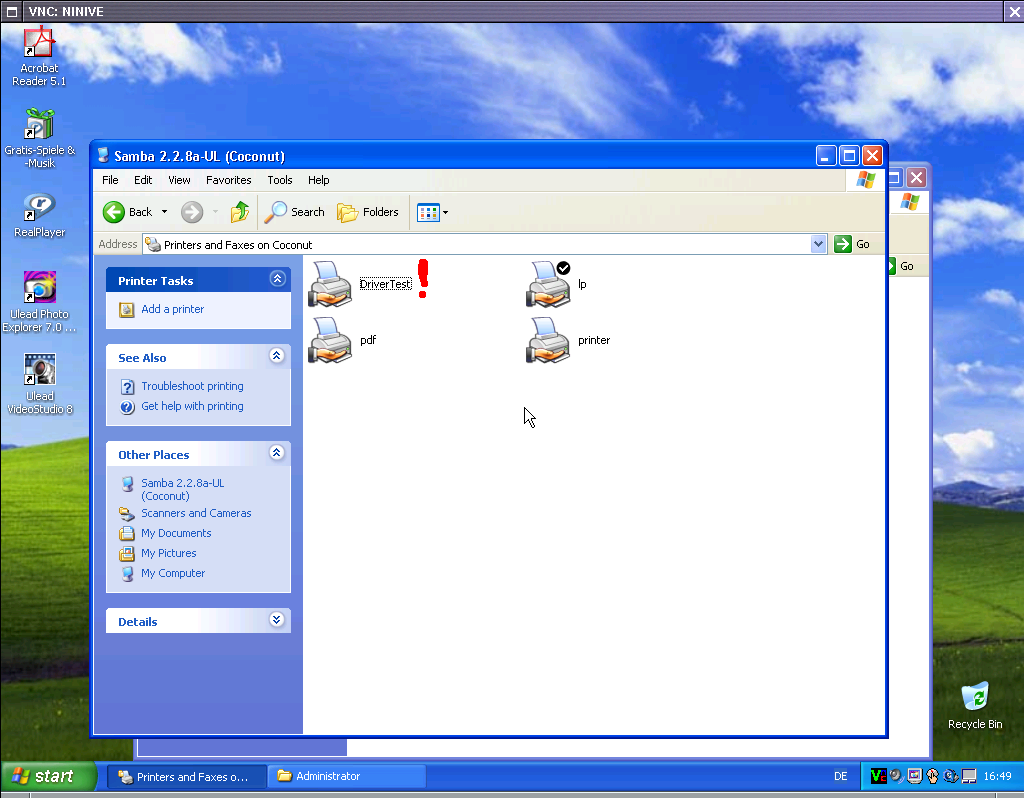Viewport: 1024px width, 798px height.
Task: Select the DriverTest printer icon
Action: point(331,284)
